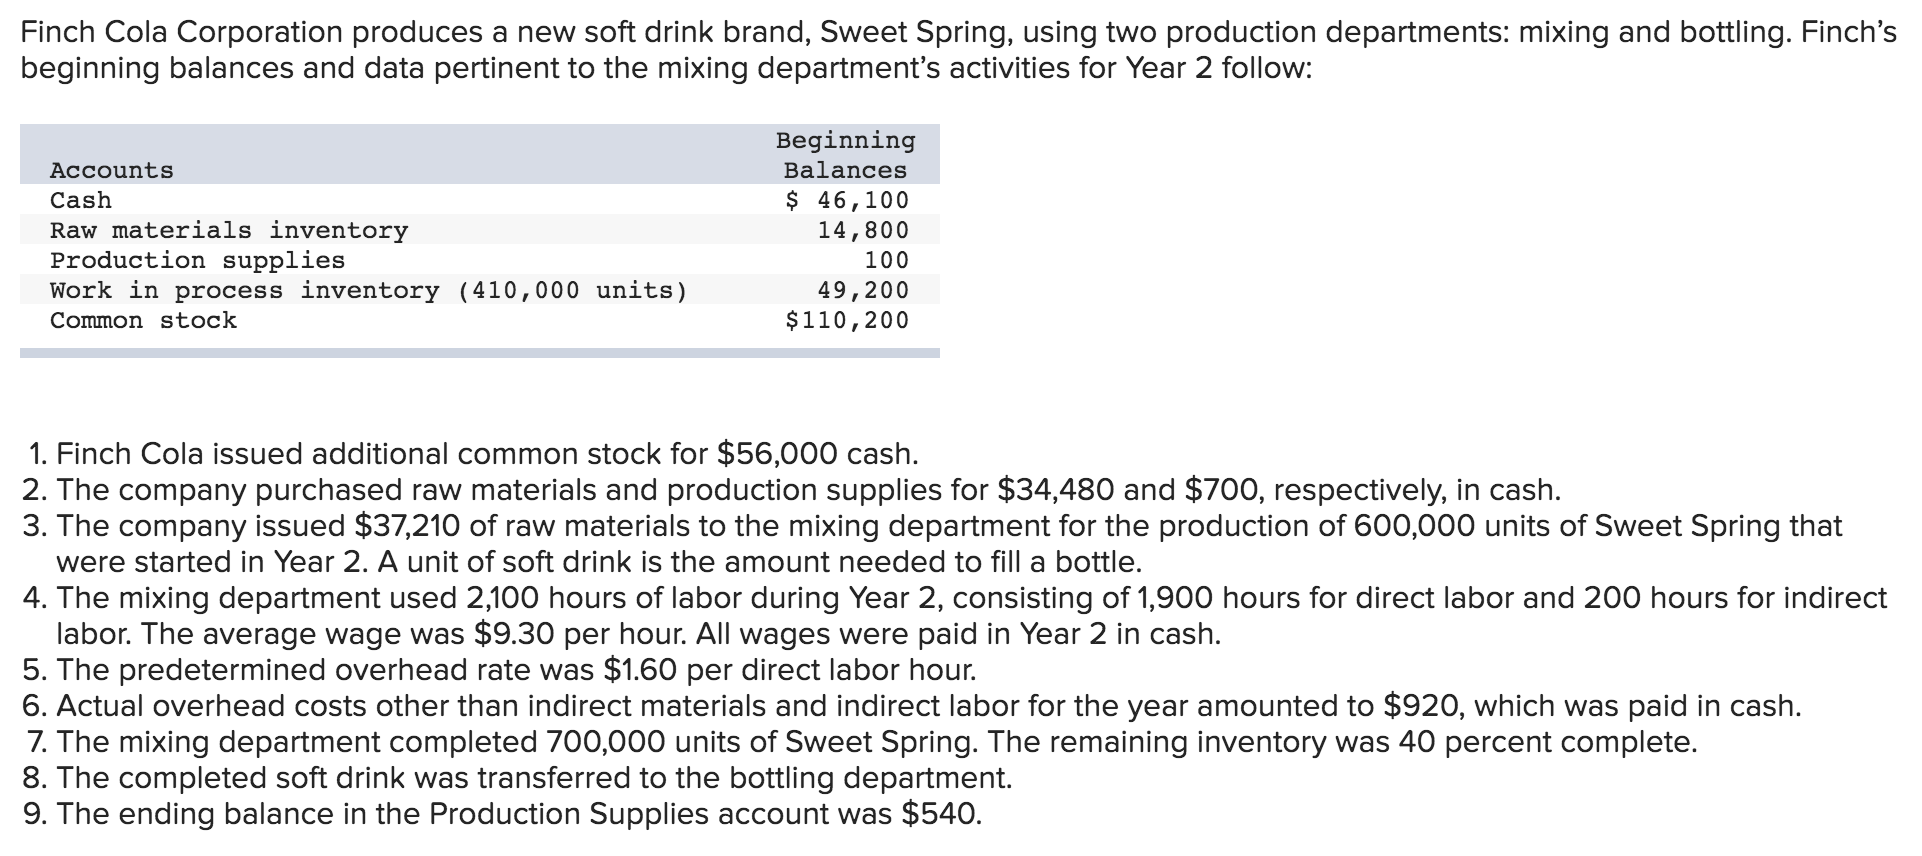Click the $46,100 cash balance value

(x=847, y=201)
